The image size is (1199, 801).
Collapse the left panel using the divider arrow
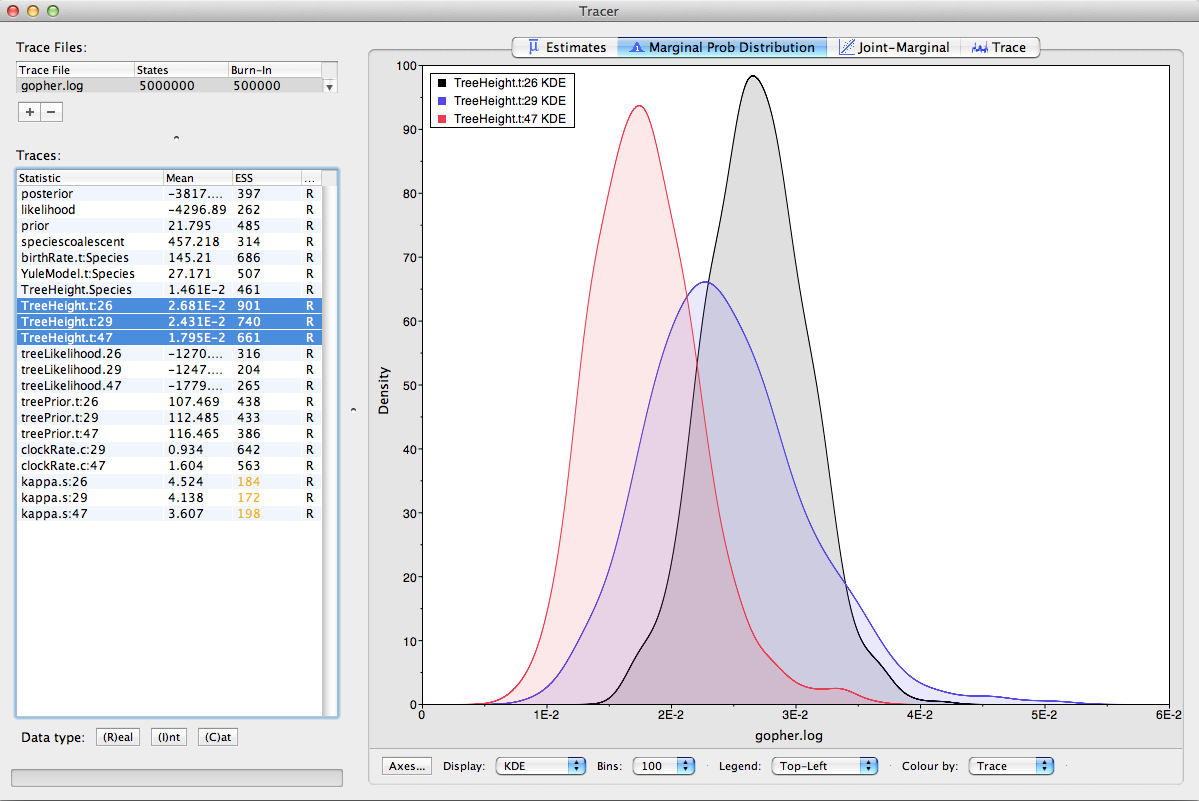click(x=352, y=409)
